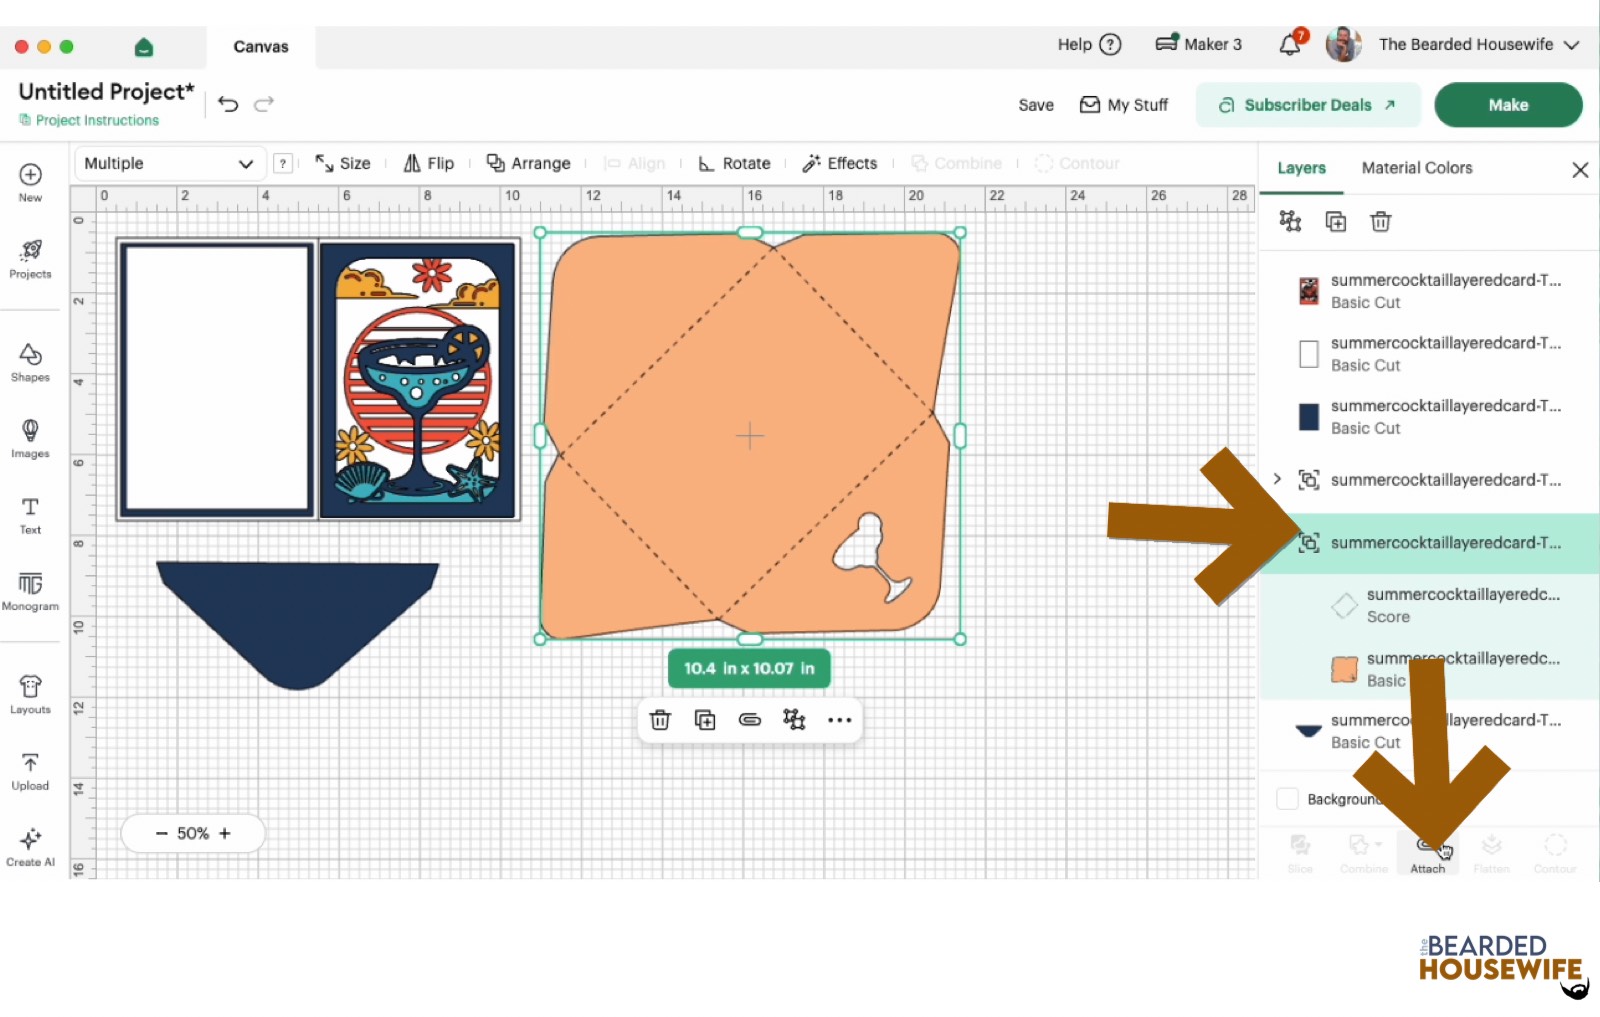The height and width of the screenshot is (1017, 1600).
Task: Go to the Home screen icon
Action: (x=144, y=47)
